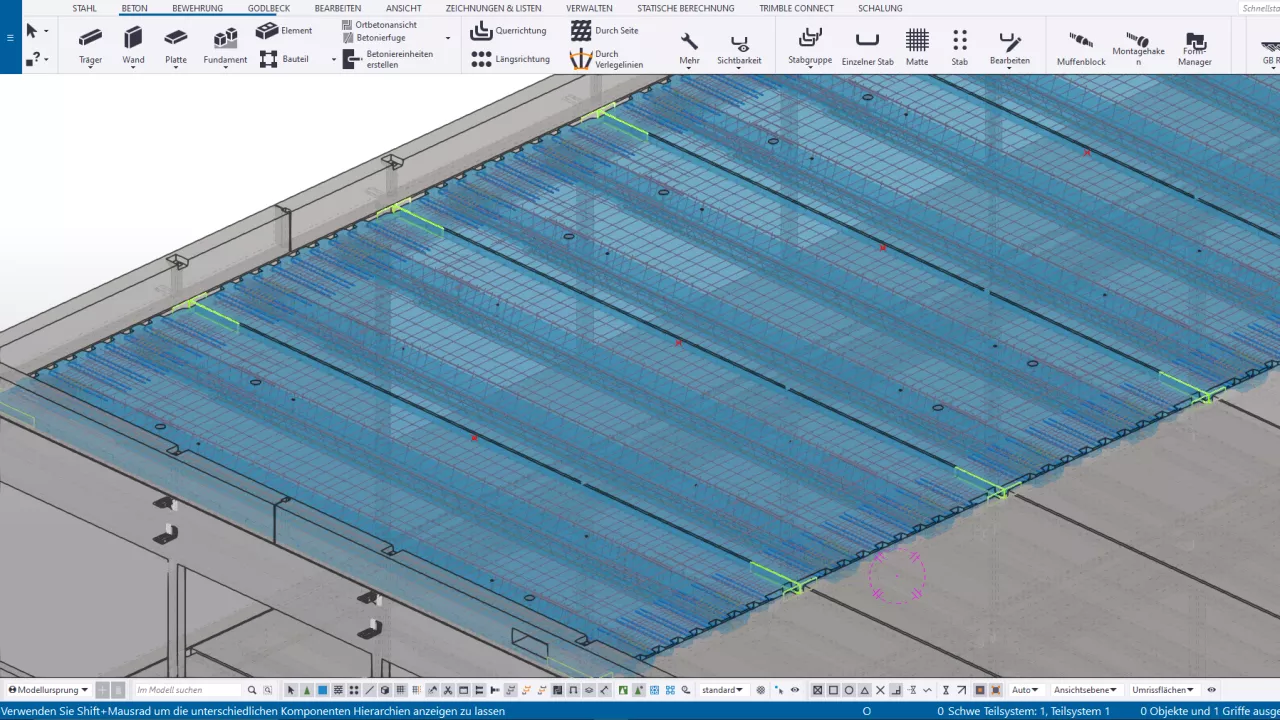Click the Sichtbarkeit visibility icon
Image resolution: width=1280 pixels, height=720 pixels.
(x=739, y=46)
